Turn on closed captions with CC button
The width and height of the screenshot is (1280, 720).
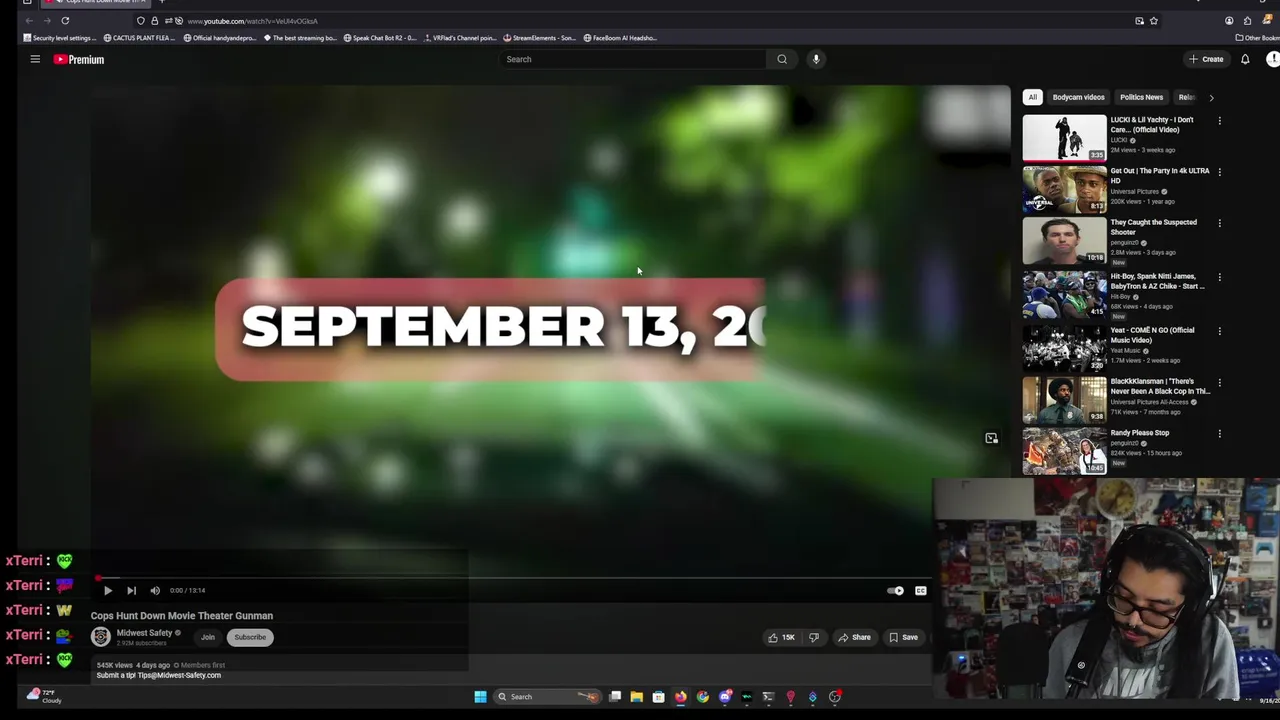click(921, 590)
